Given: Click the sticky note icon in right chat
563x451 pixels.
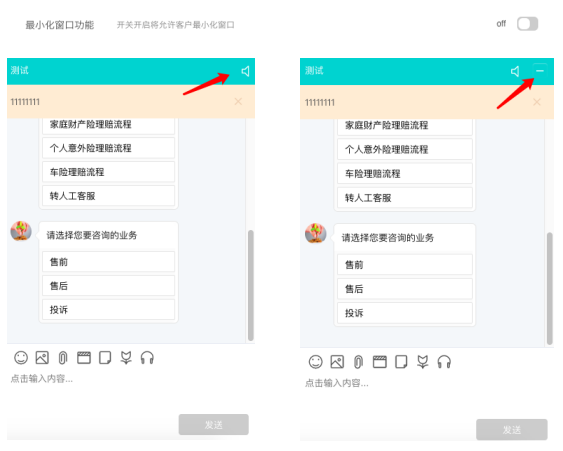Looking at the screenshot, I should pos(401,362).
